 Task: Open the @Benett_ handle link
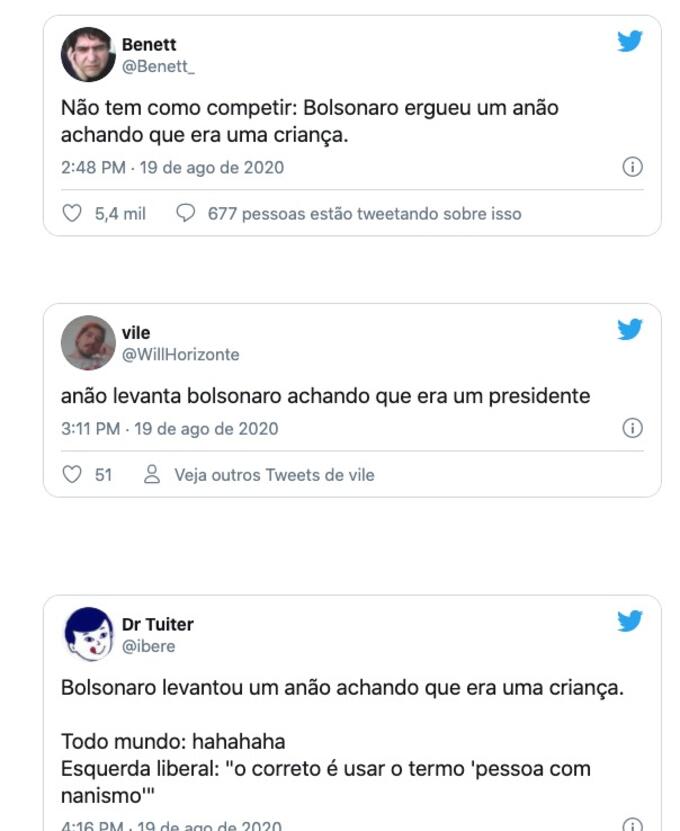tap(158, 65)
